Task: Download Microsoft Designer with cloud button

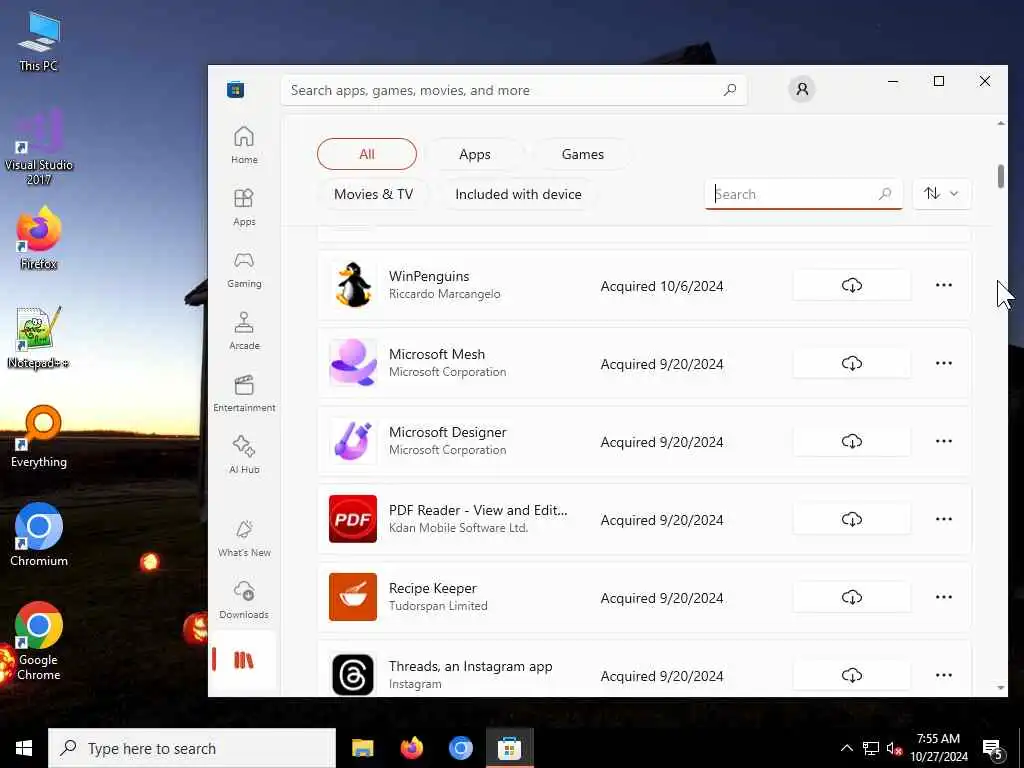Action: [x=852, y=441]
